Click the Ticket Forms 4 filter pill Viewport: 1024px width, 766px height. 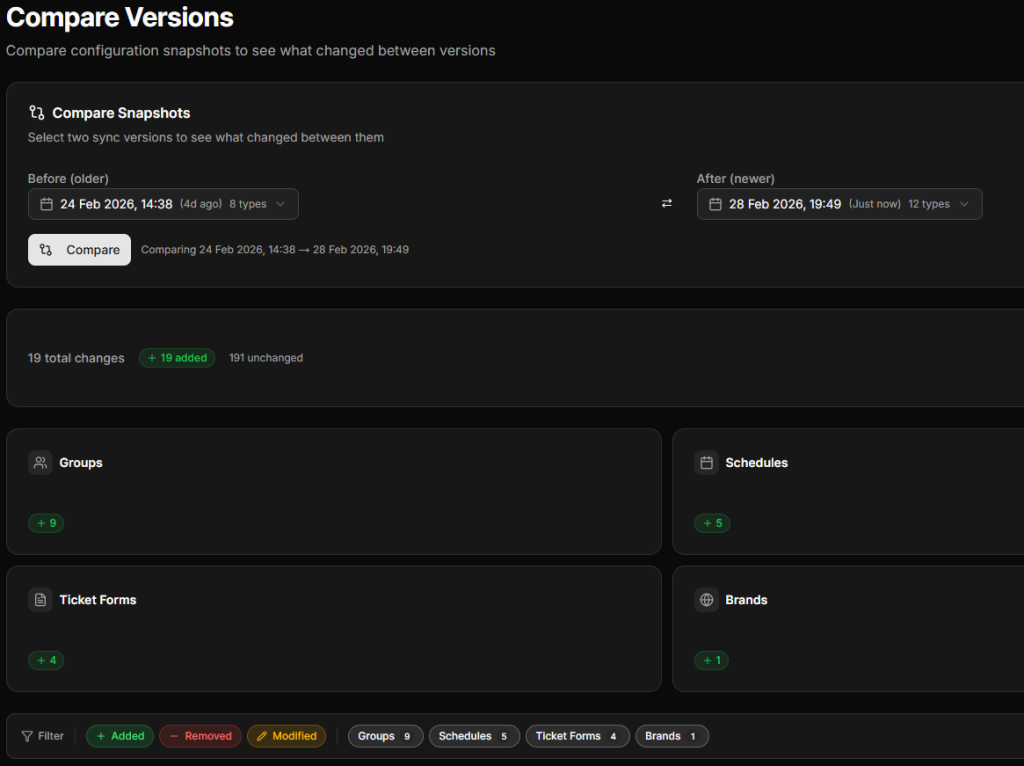[x=577, y=736]
